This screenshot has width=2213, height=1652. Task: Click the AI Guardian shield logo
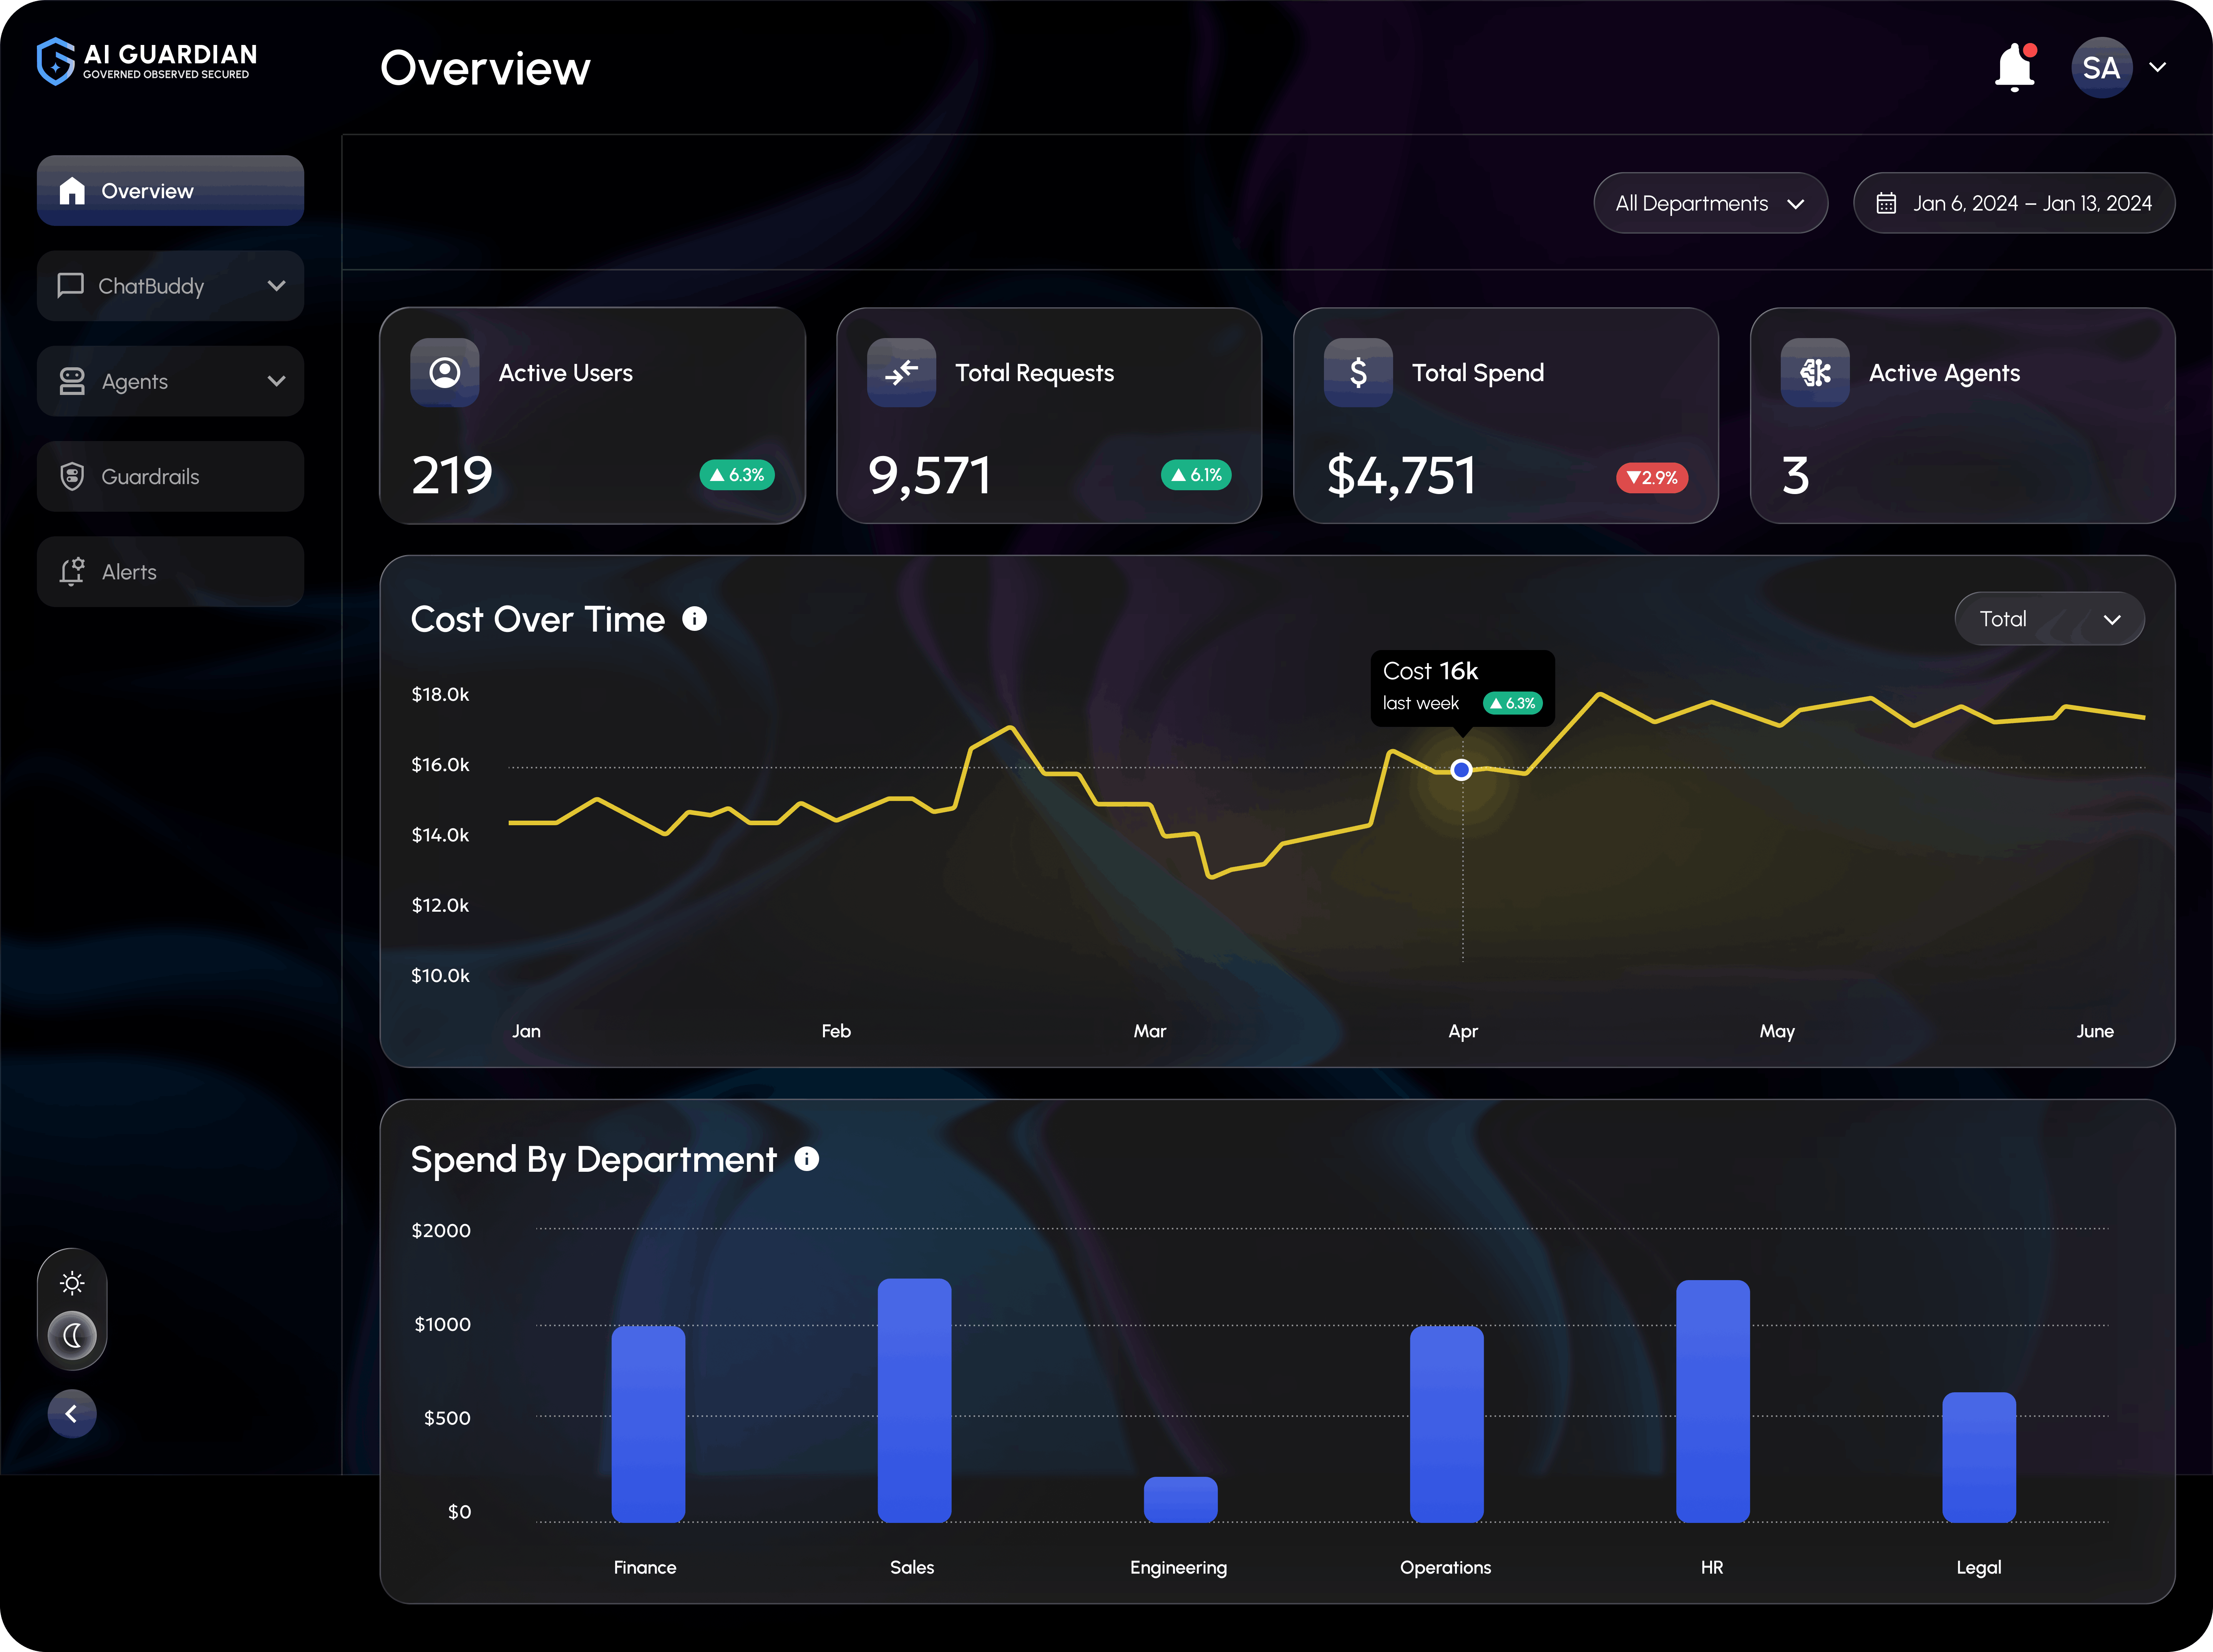pos(56,62)
